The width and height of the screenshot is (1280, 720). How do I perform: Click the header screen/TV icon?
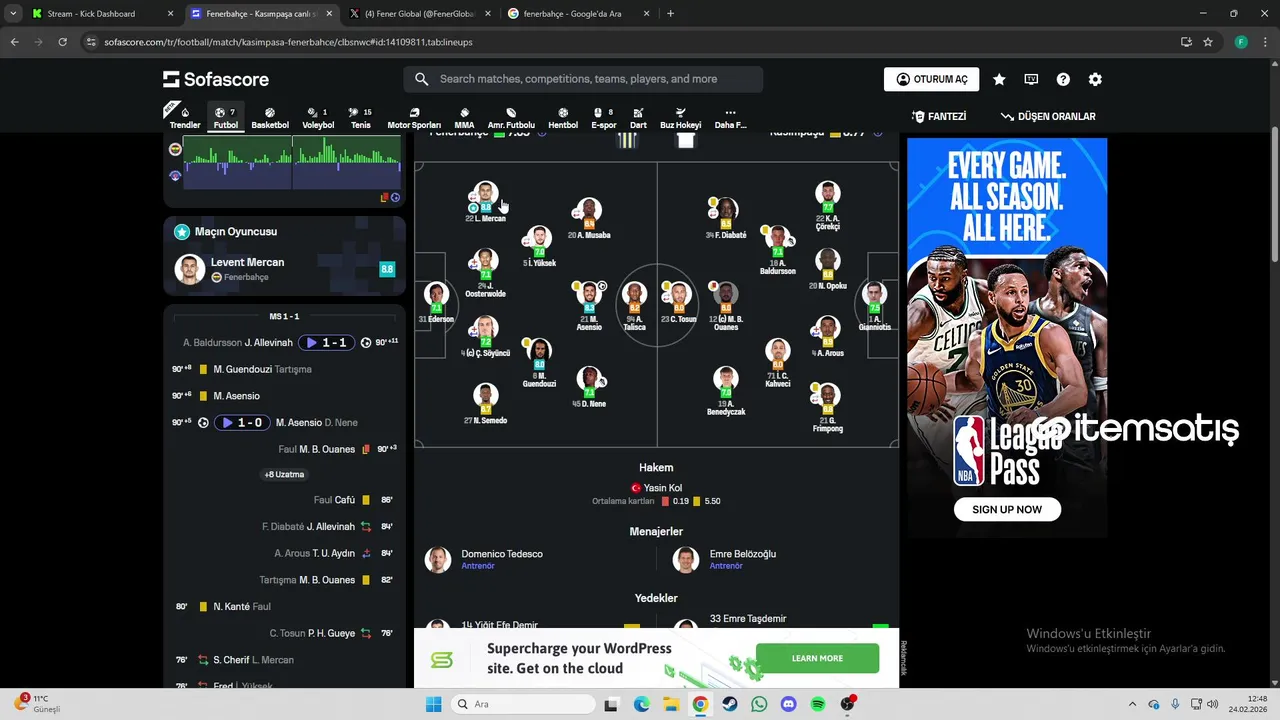click(x=1031, y=79)
